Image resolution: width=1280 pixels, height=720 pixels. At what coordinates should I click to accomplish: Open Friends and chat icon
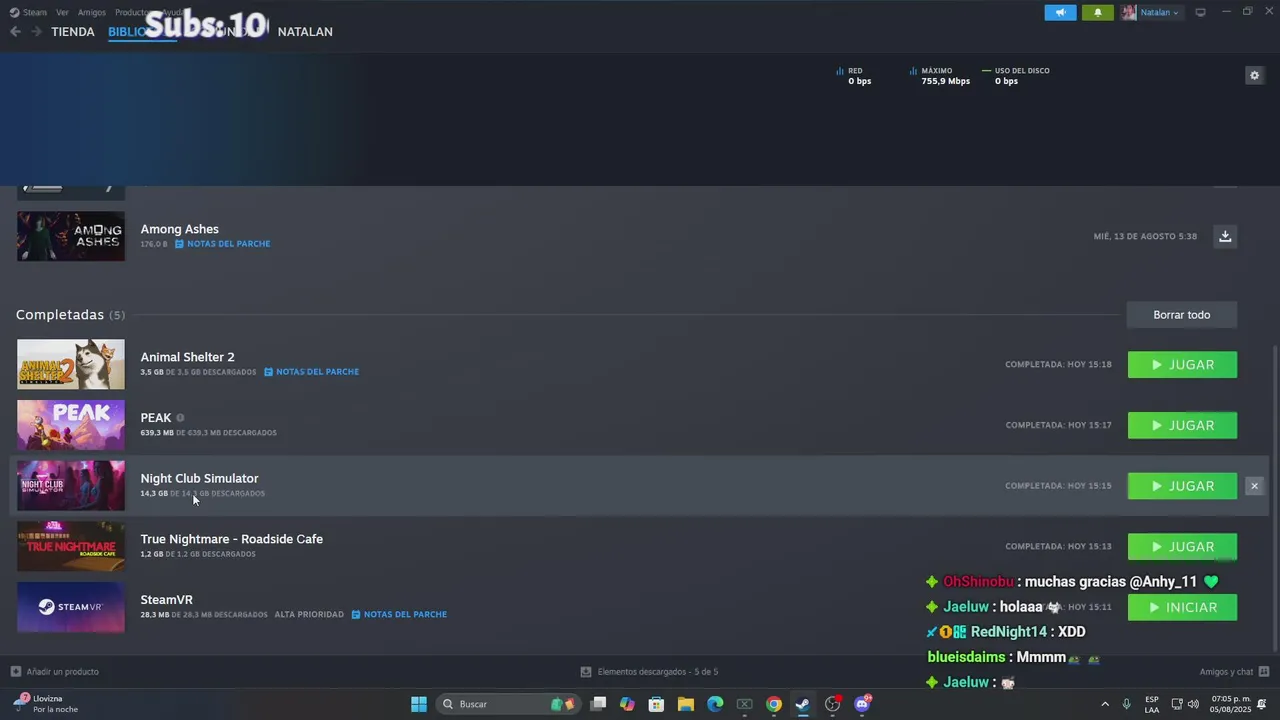coord(1264,671)
